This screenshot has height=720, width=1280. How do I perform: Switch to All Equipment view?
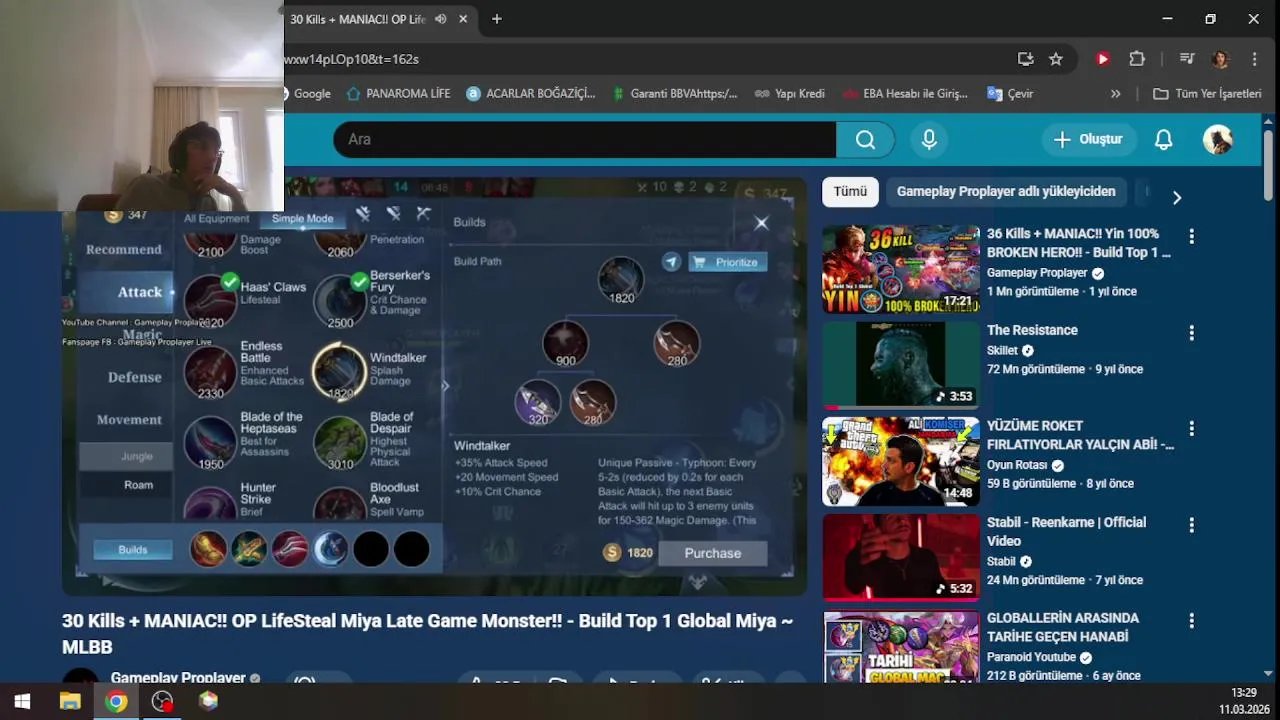click(x=216, y=218)
